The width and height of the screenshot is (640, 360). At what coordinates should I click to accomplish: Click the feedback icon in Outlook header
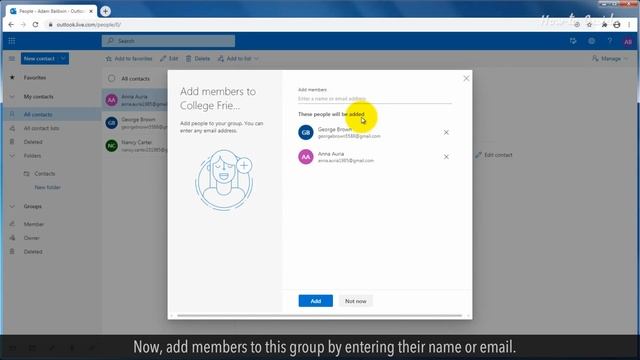pyautogui.click(x=573, y=41)
